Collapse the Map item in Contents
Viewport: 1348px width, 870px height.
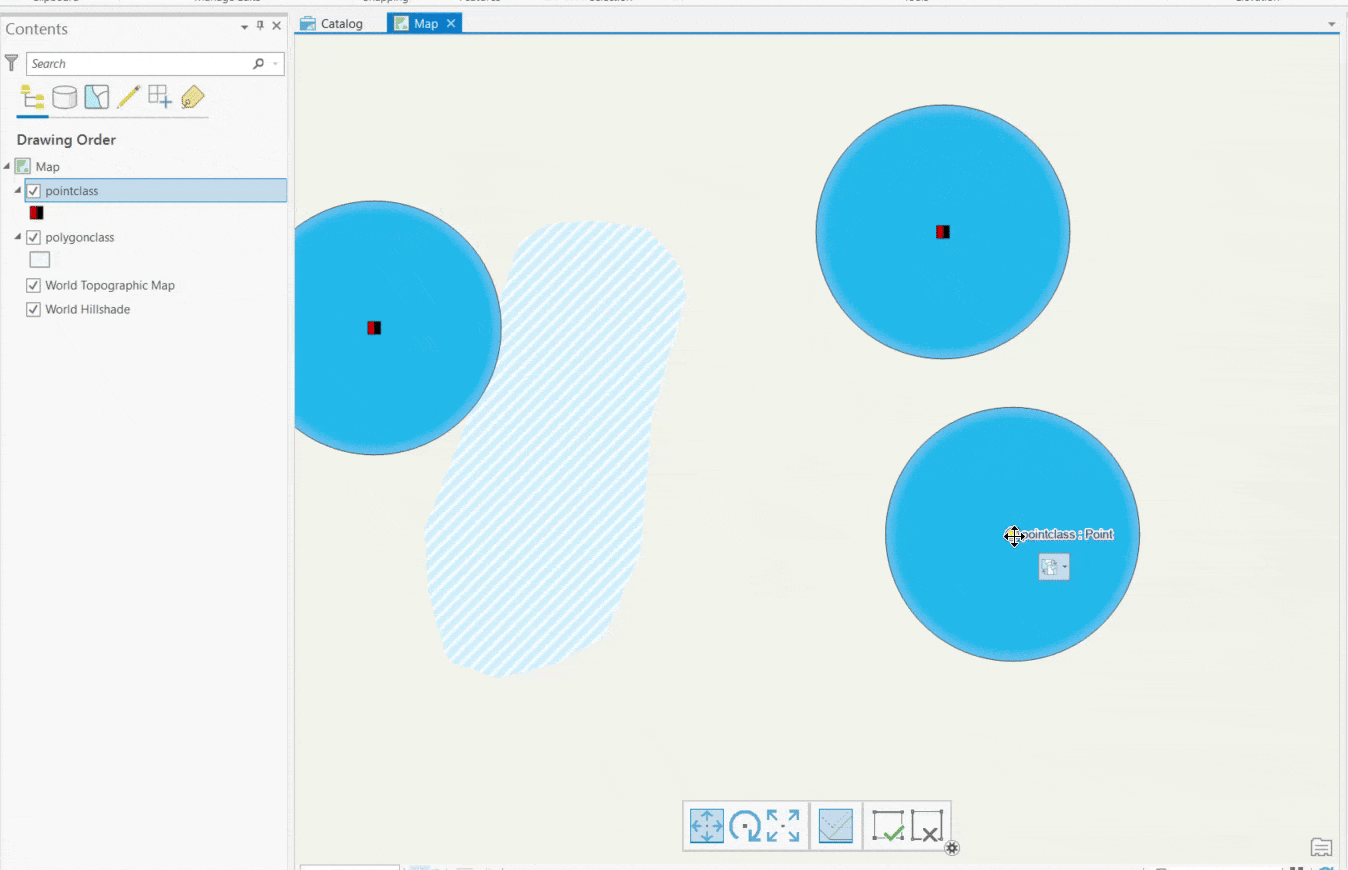[x=6, y=166]
